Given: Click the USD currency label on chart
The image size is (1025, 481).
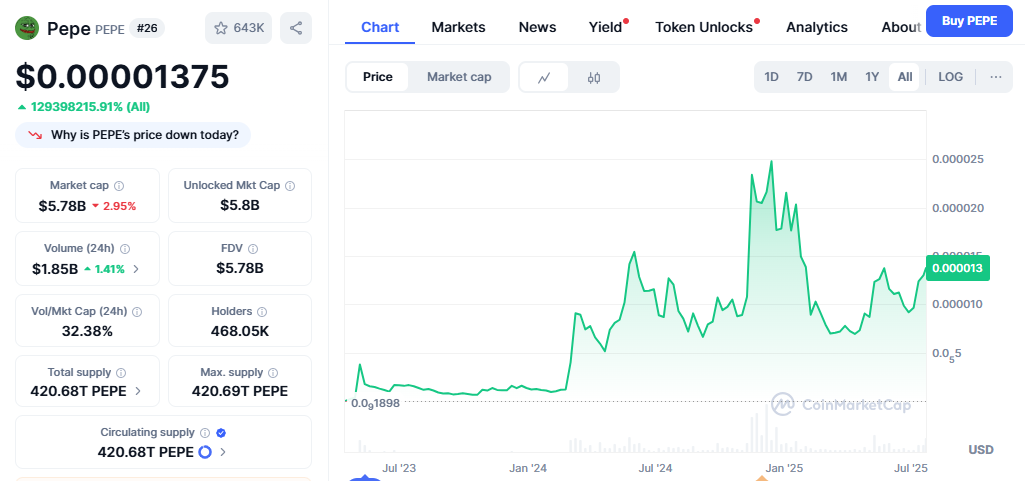Looking at the screenshot, I should [x=981, y=450].
